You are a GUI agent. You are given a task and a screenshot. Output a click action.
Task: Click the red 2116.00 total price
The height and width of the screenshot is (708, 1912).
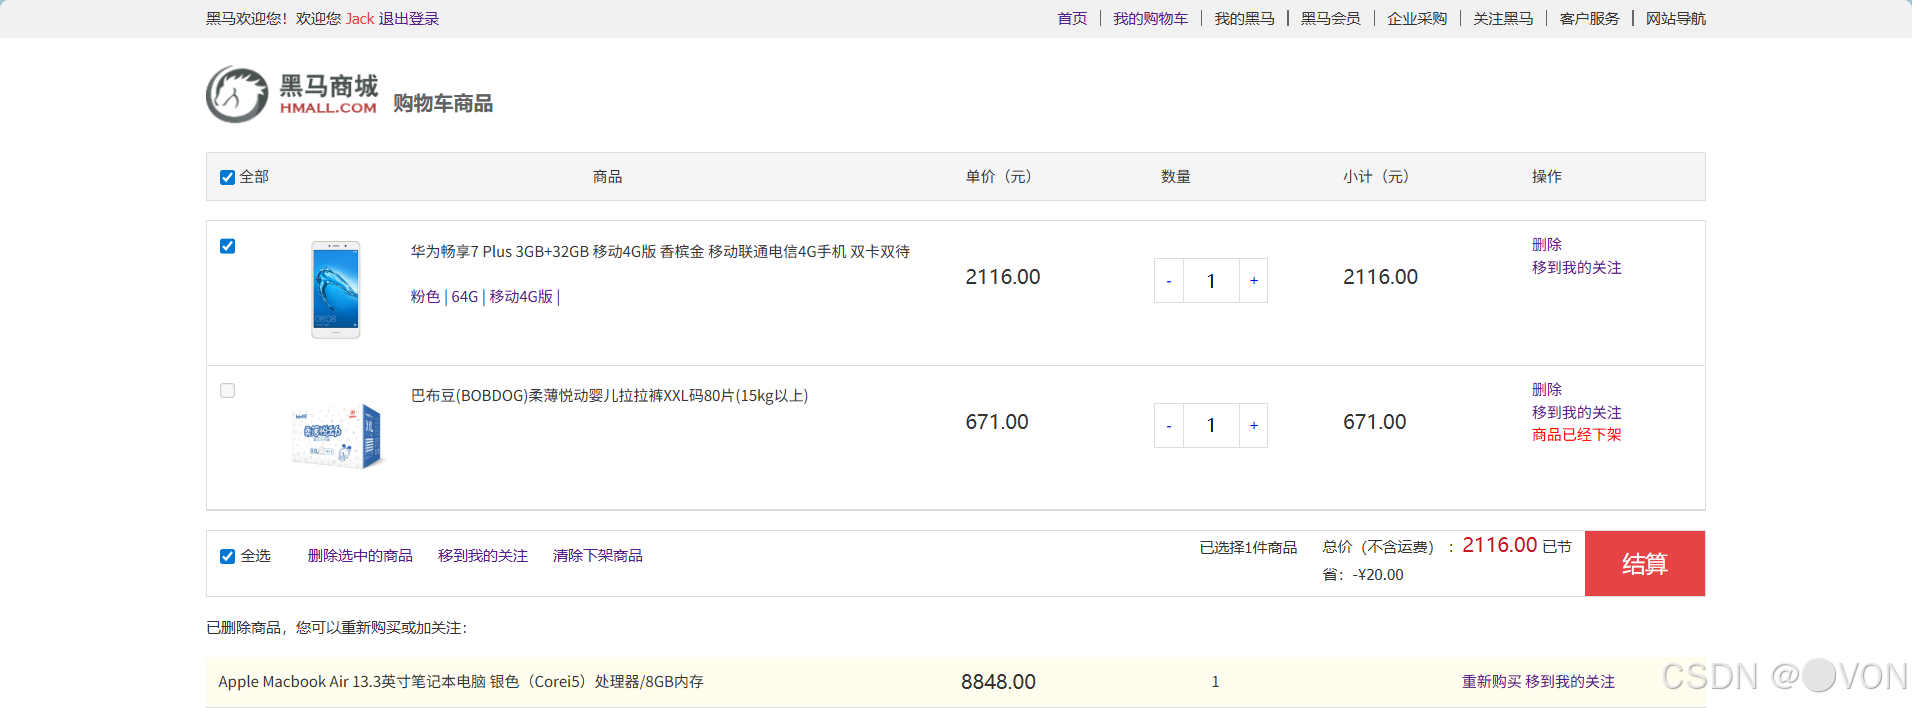pos(1500,545)
